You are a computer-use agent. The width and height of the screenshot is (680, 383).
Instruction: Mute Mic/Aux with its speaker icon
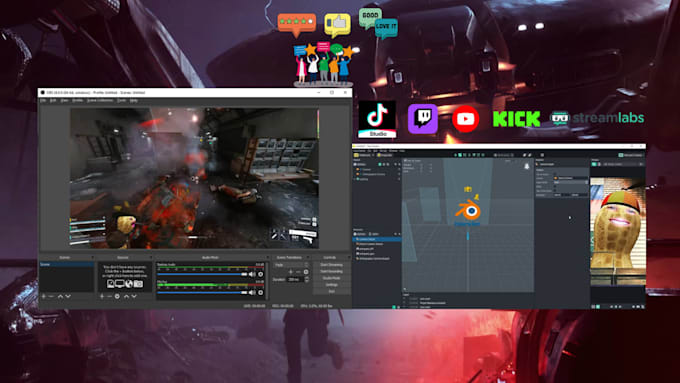tap(252, 292)
